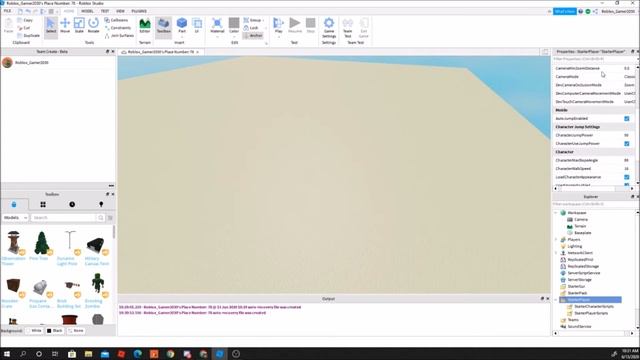640x360 pixels.
Task: Choose the Scale tool
Action: pos(79,26)
